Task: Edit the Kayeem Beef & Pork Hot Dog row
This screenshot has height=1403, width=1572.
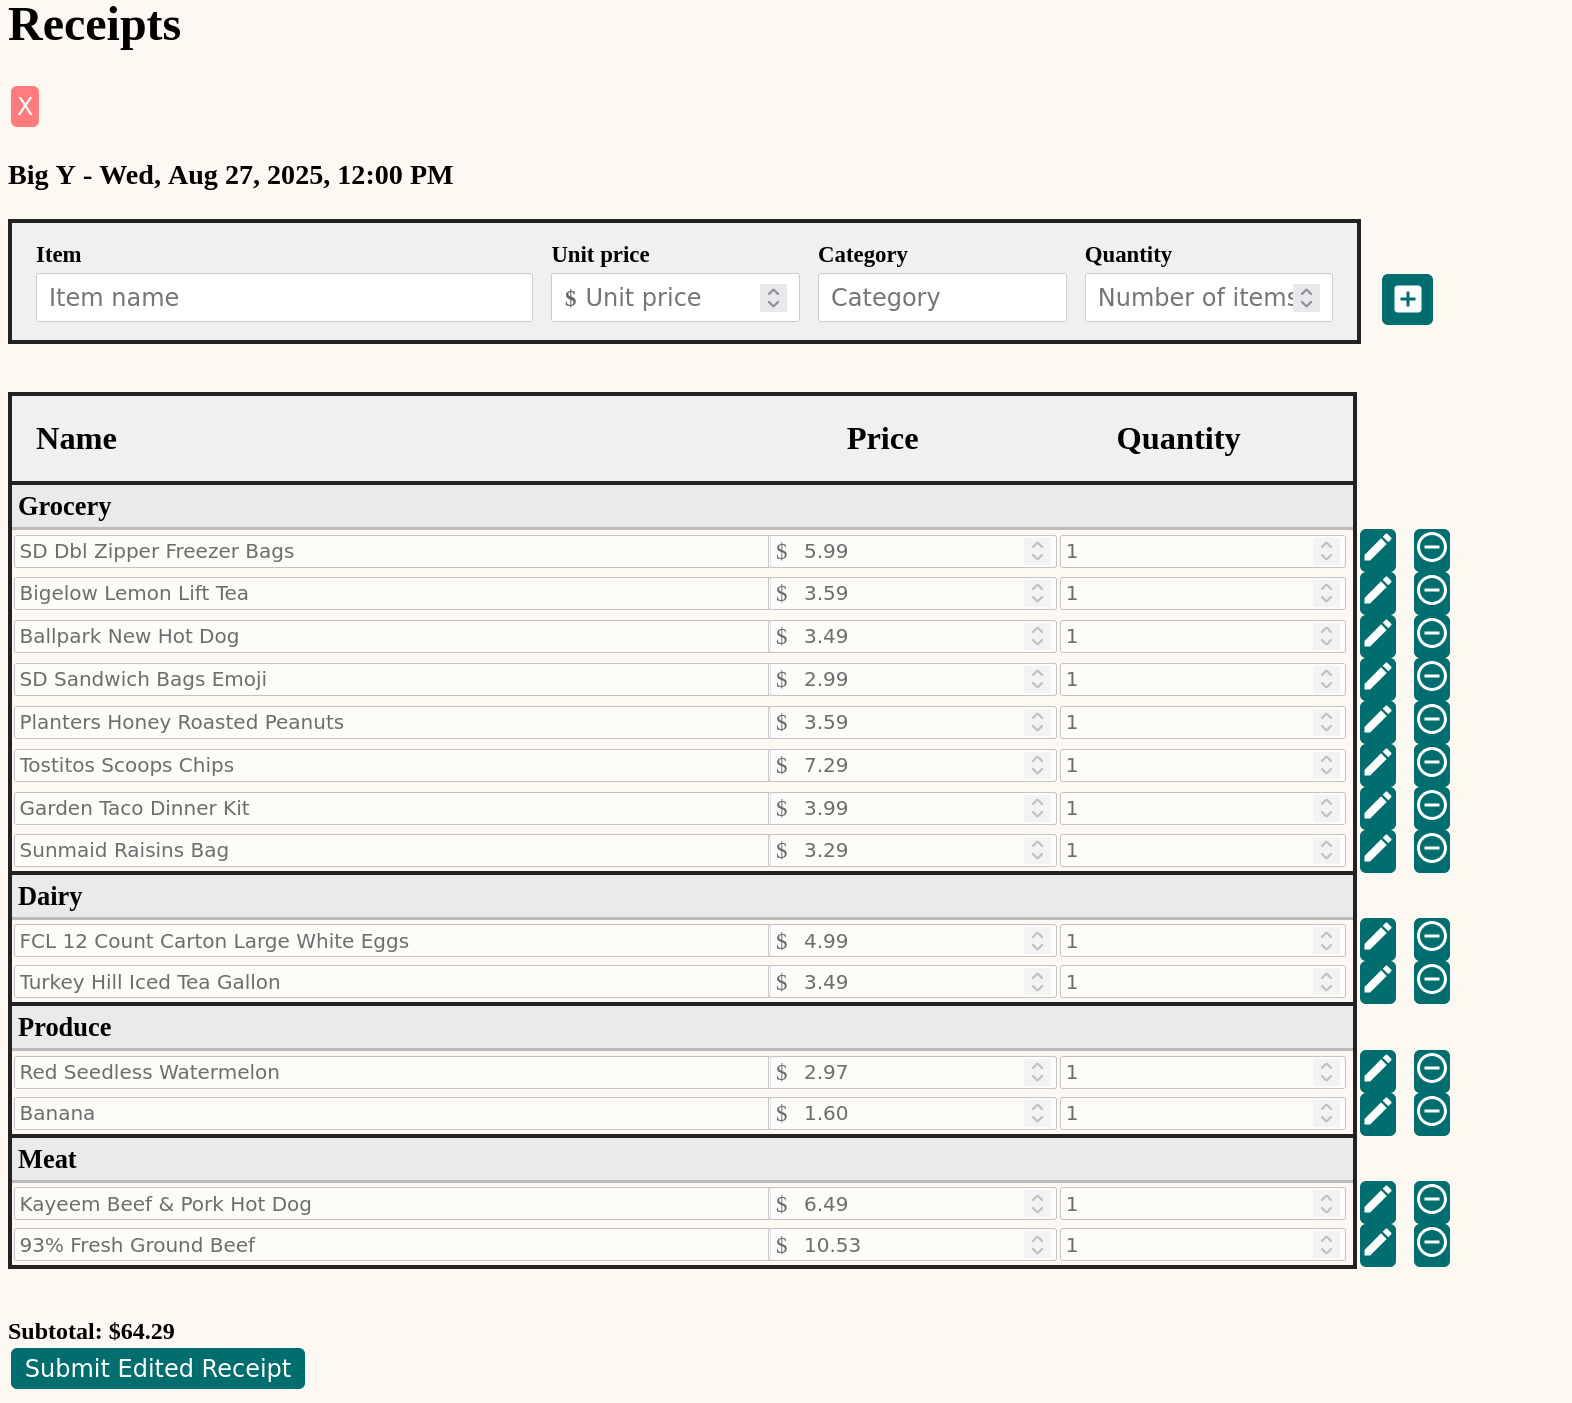Action: (1377, 1201)
